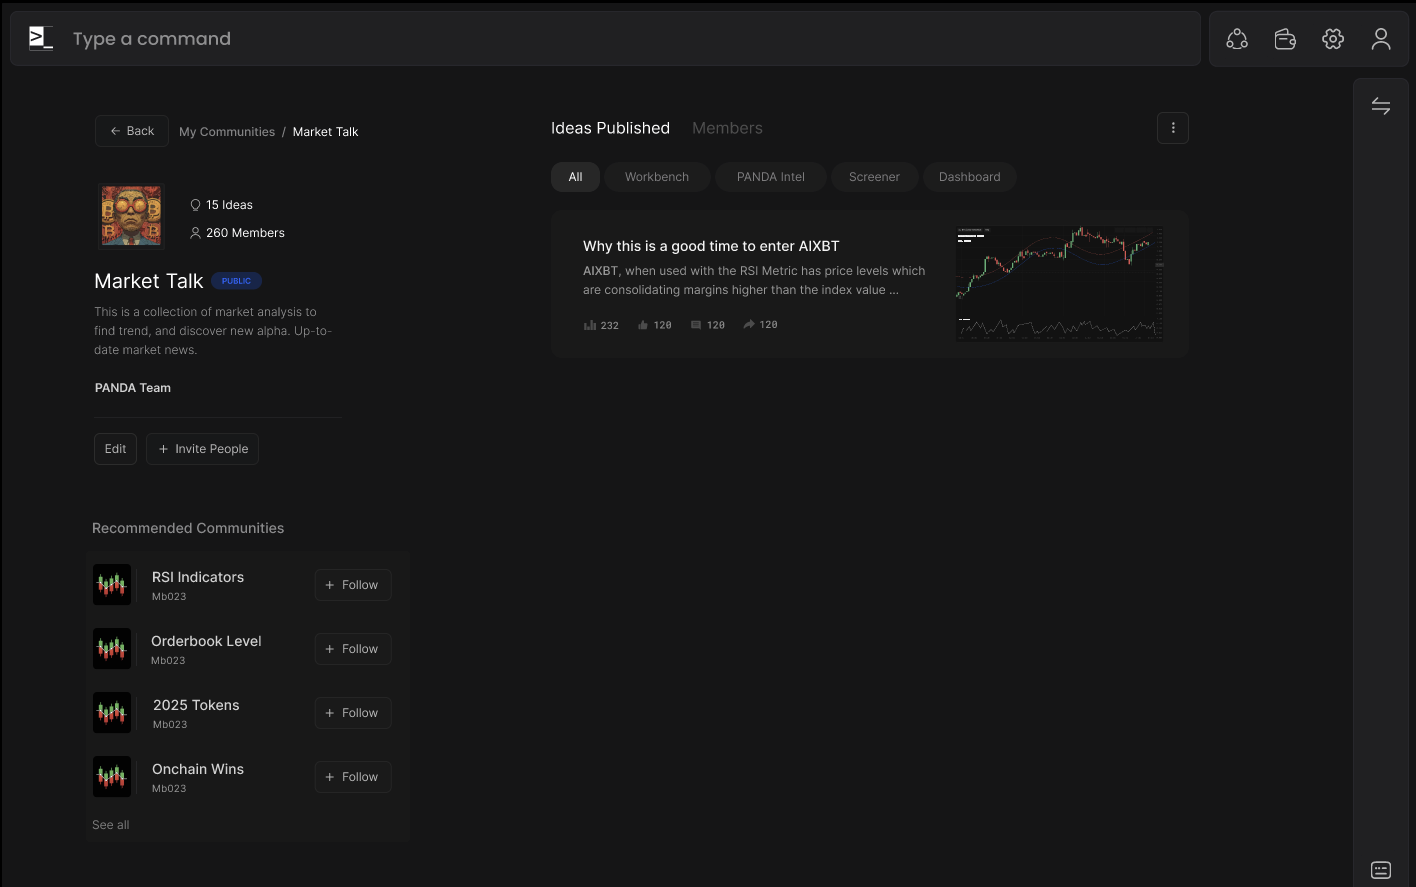This screenshot has width=1416, height=887.
Task: Click the Invite People button
Action: coord(202,449)
